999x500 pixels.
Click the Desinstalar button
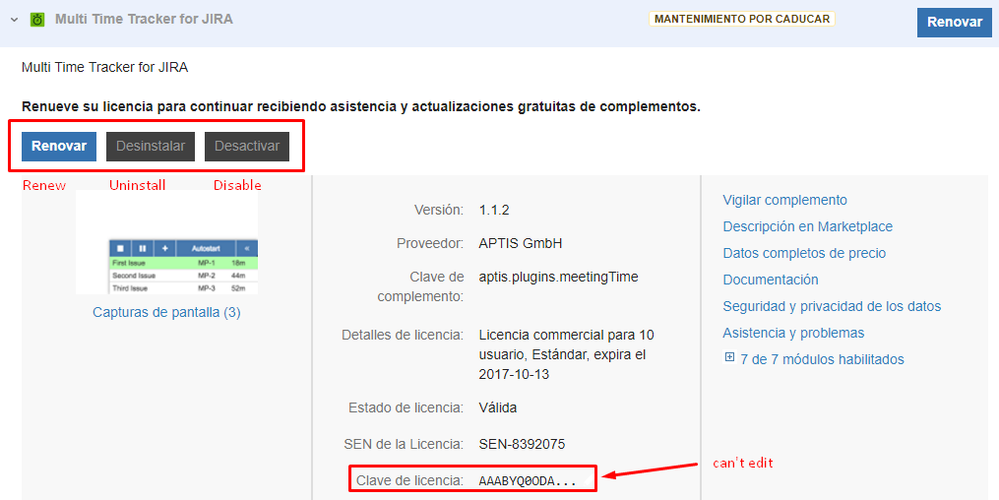coord(150,146)
